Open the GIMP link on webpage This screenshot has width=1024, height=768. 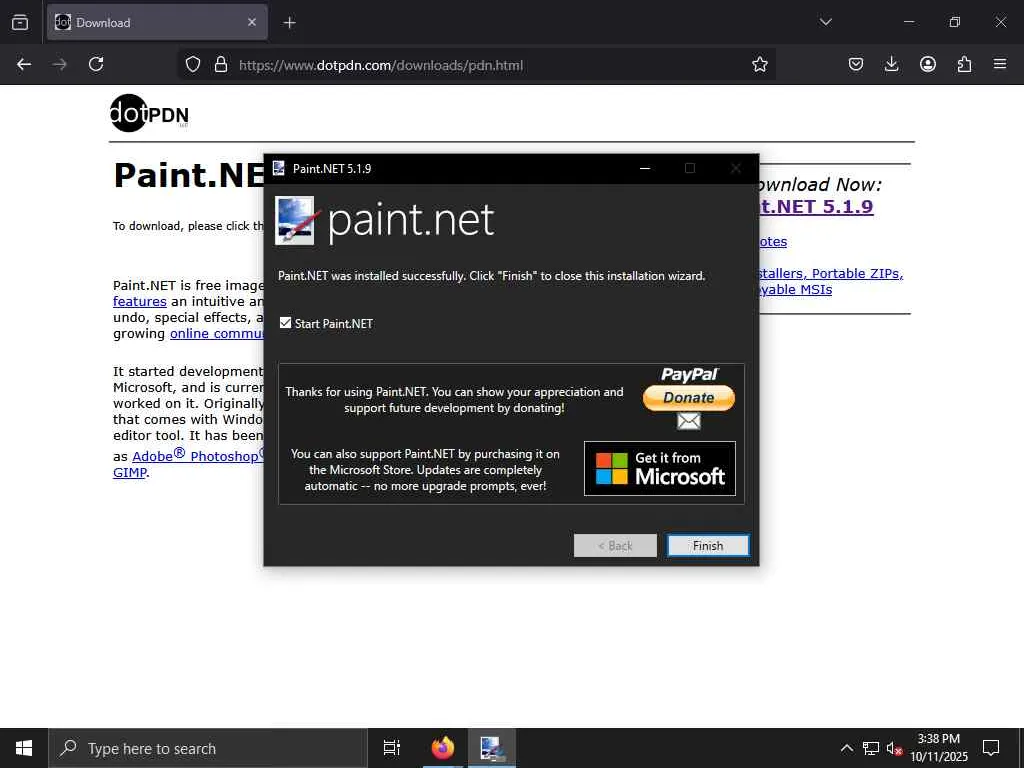click(130, 472)
